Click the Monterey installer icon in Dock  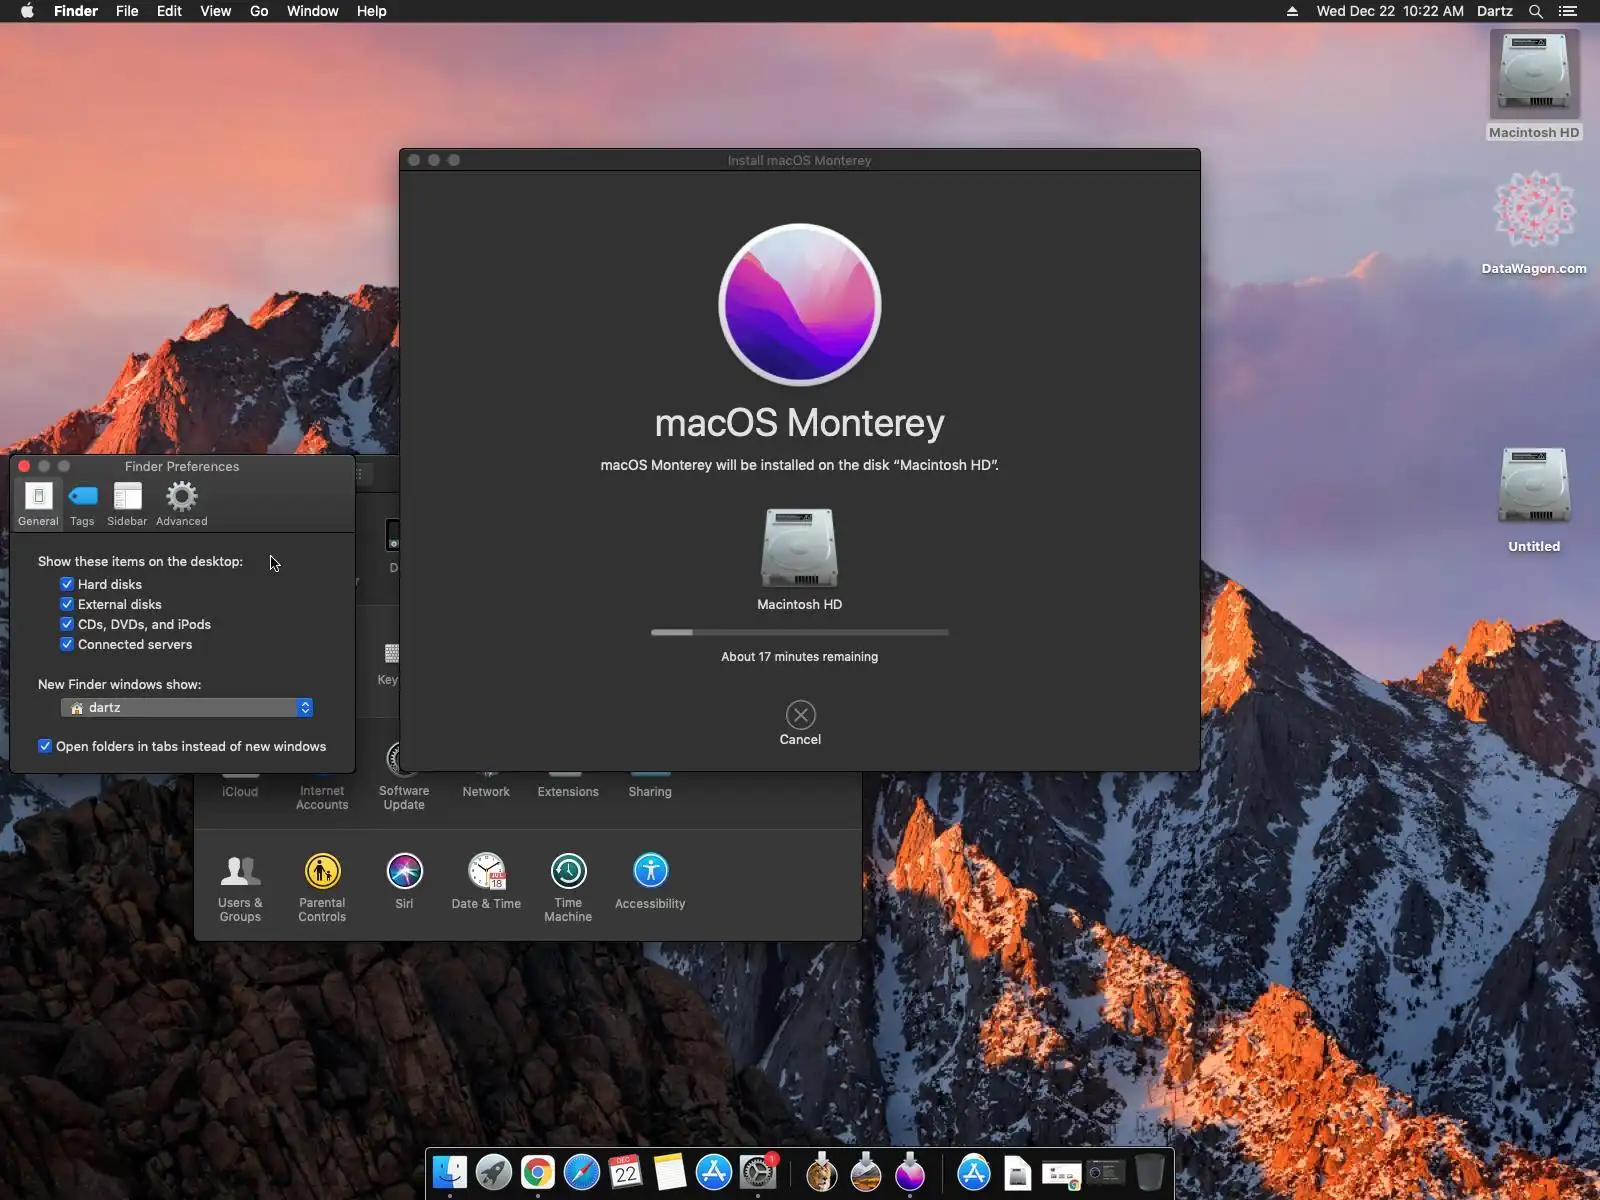point(910,1172)
